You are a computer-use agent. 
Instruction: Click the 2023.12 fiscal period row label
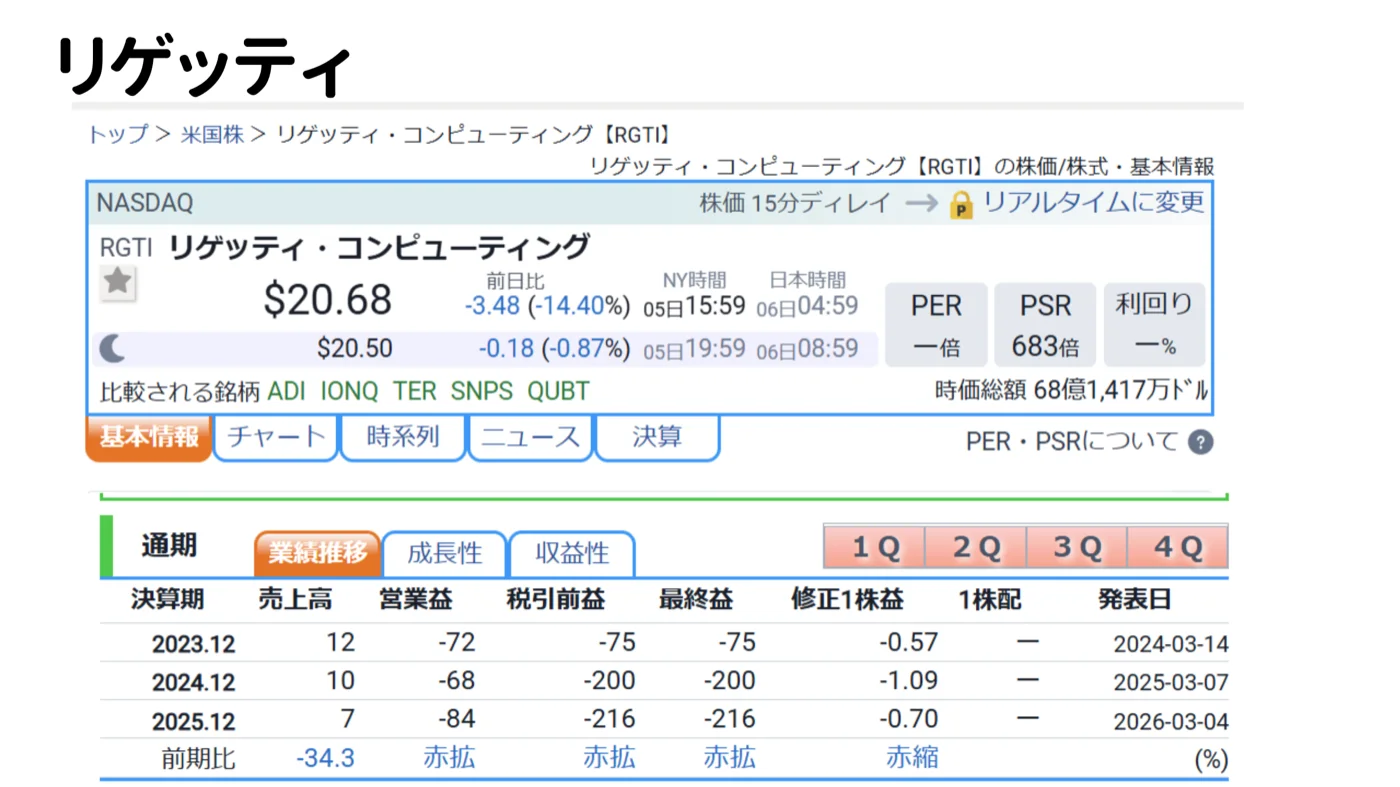[194, 644]
